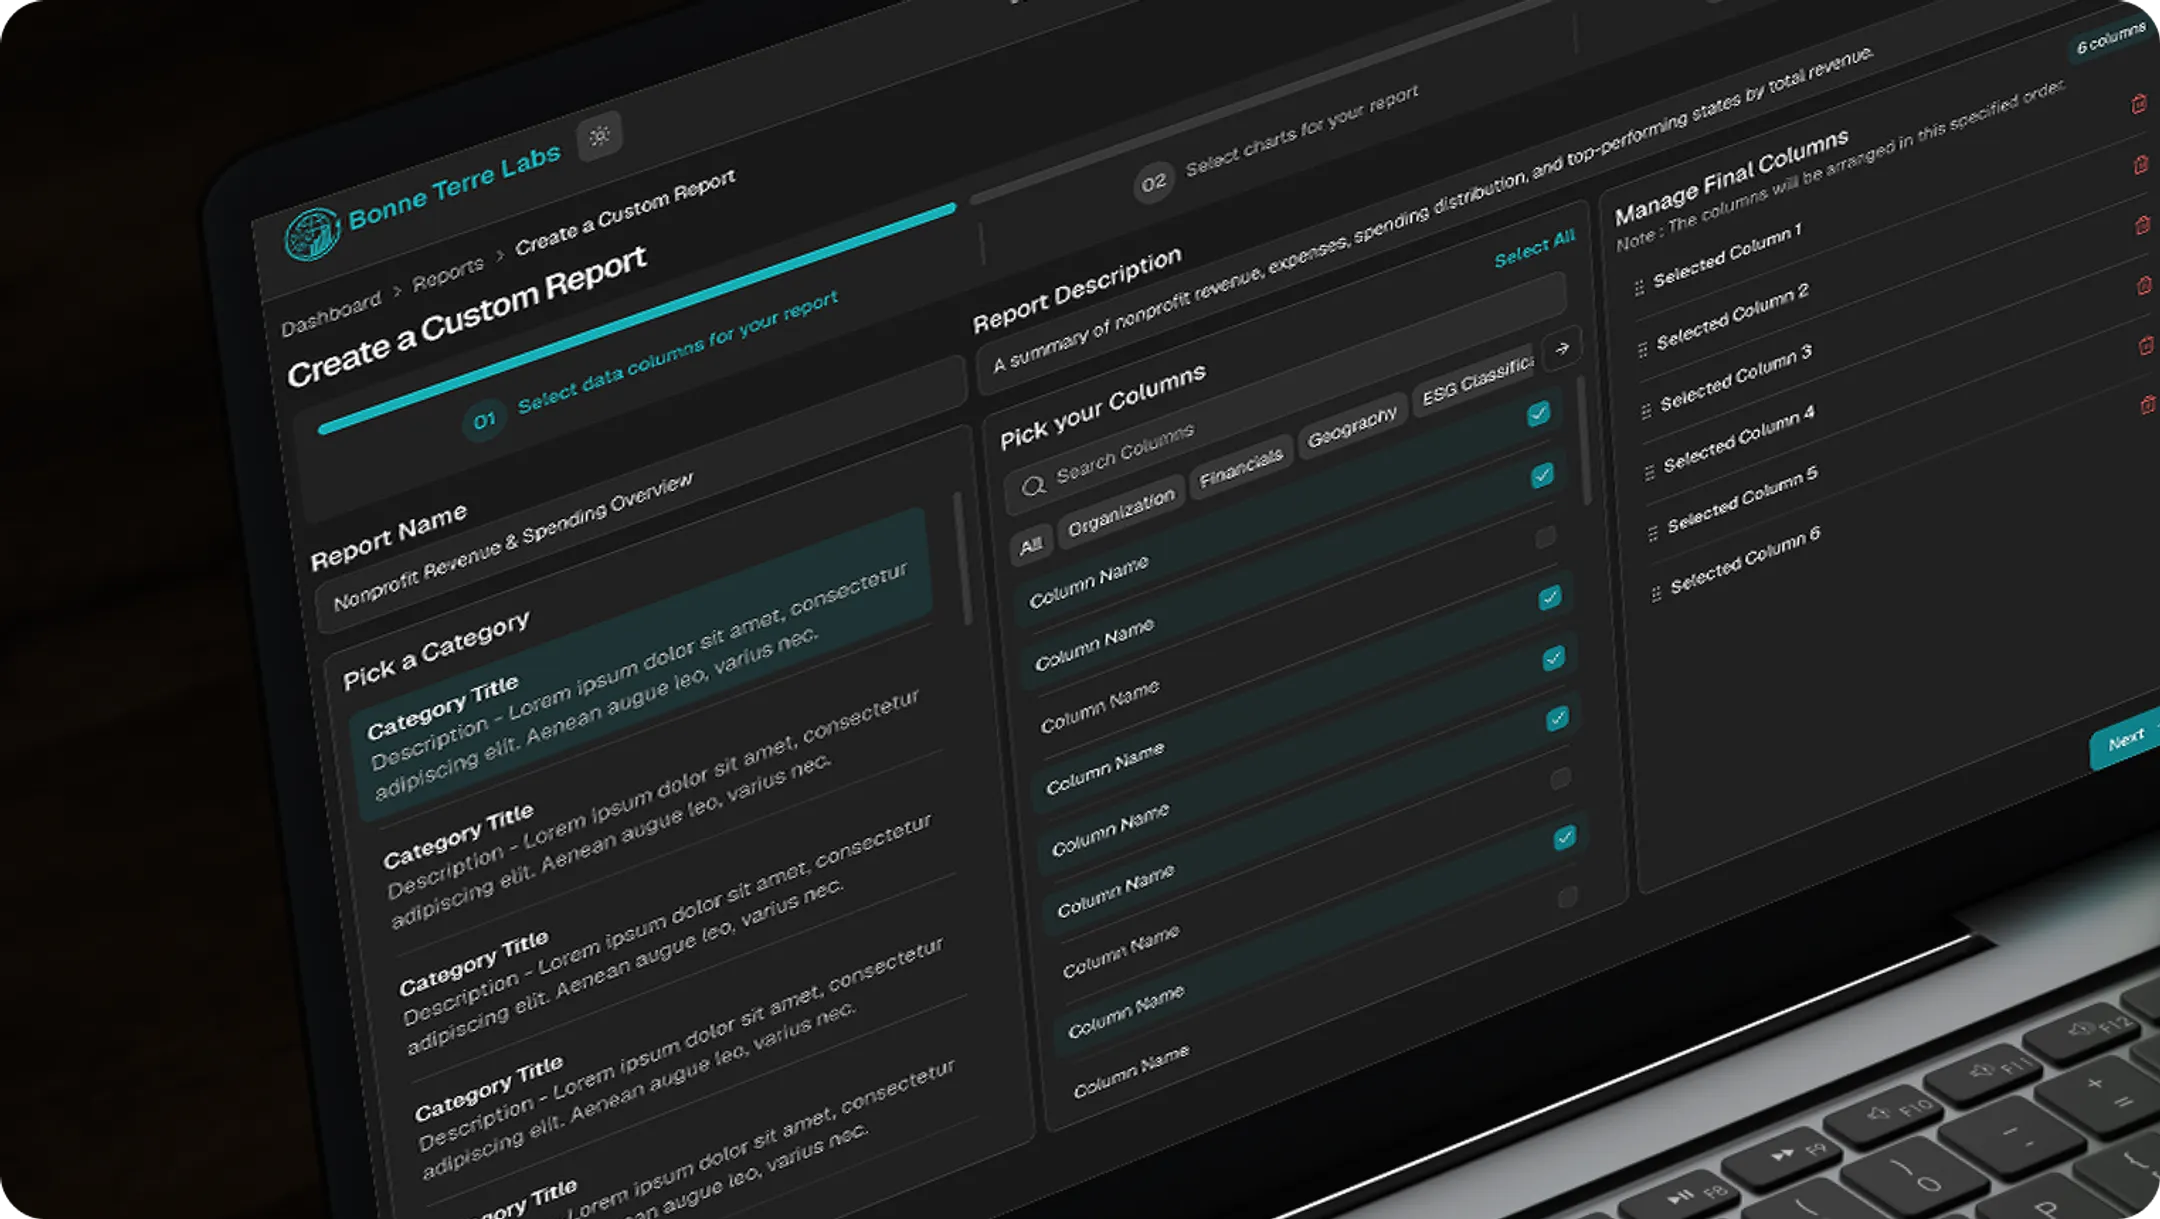
Task: Grab the drag handle of Selected Column 2
Action: [x=1642, y=349]
